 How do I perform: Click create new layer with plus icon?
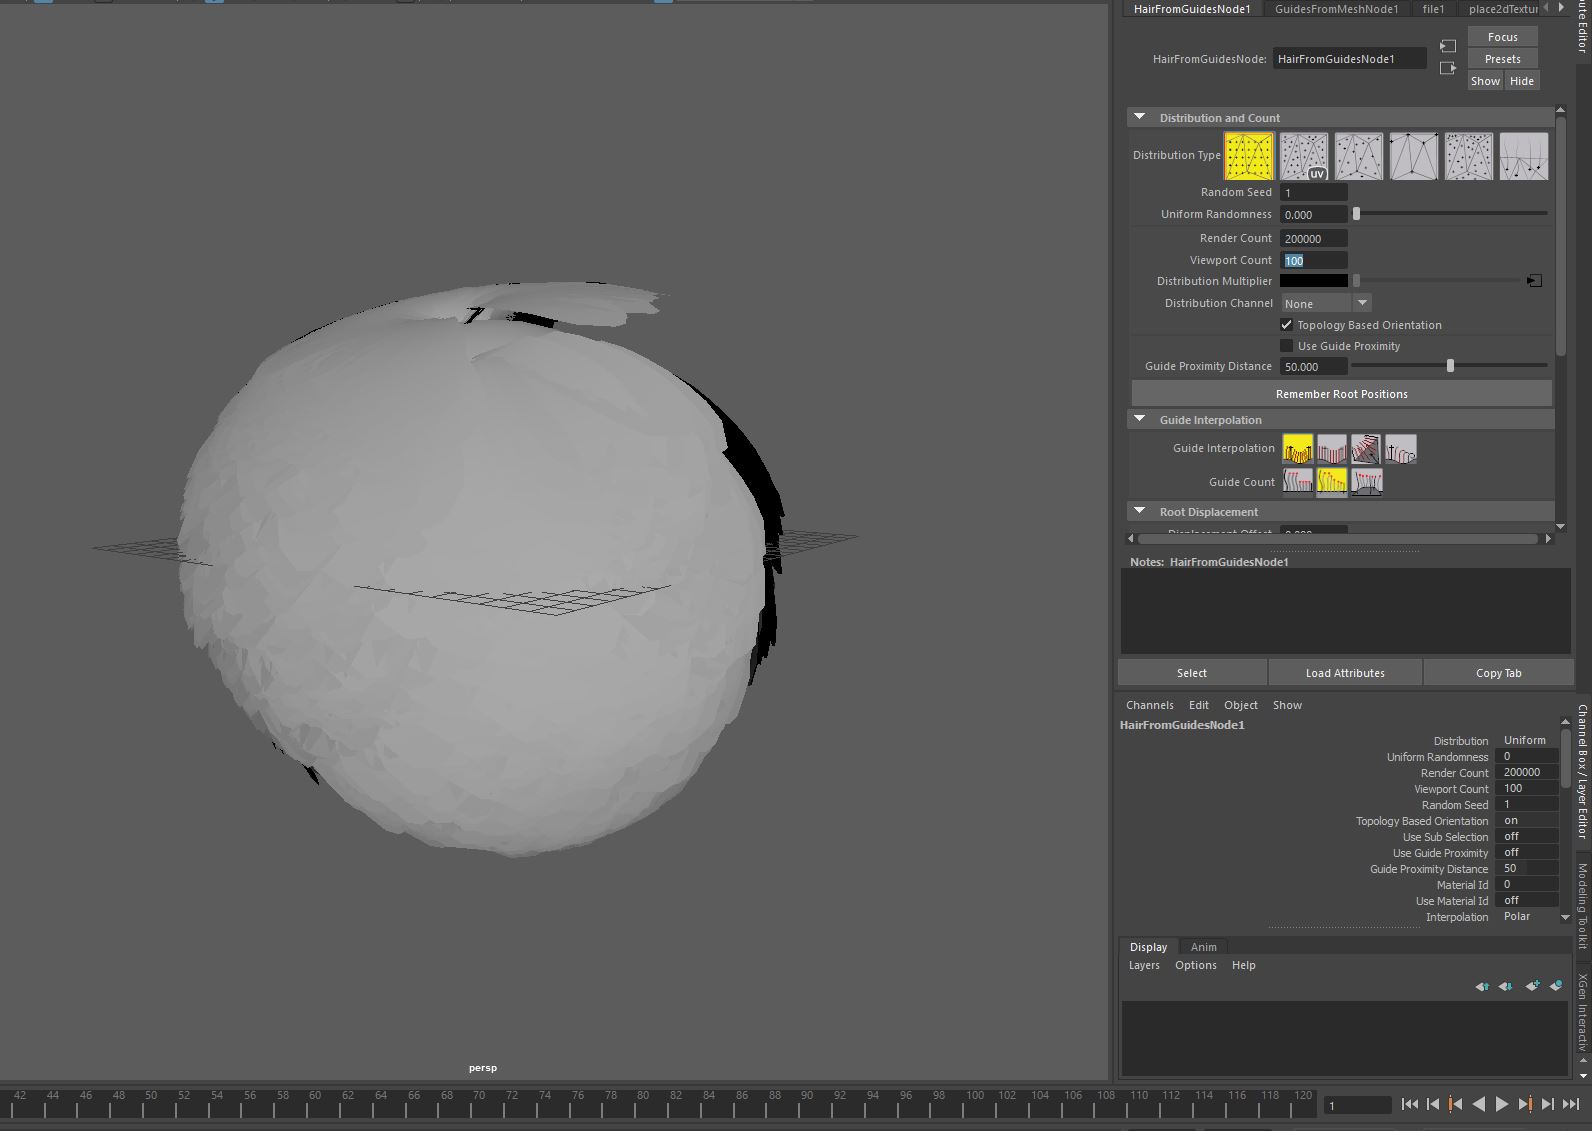[1532, 986]
